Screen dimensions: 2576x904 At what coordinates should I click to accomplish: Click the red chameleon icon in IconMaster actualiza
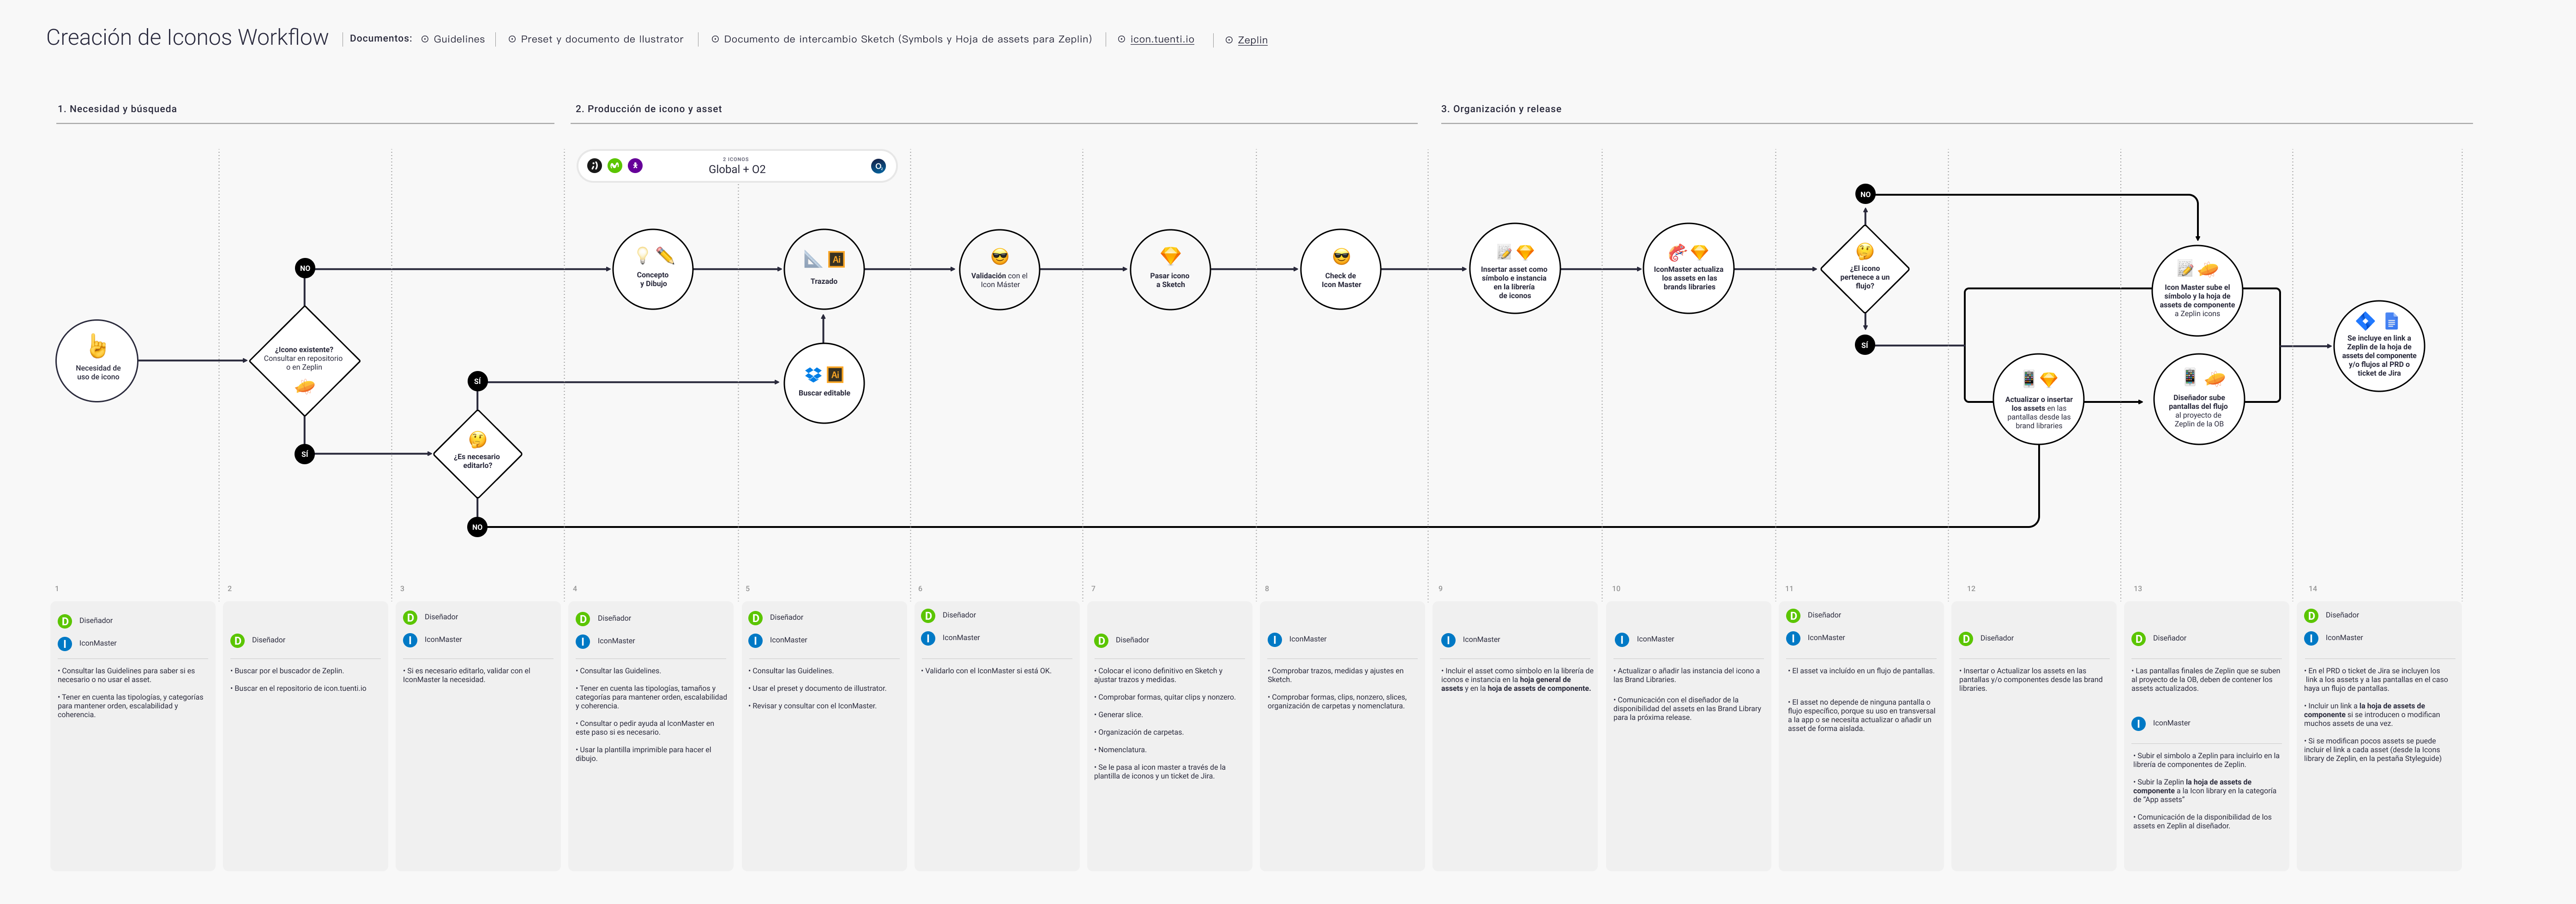pos(1677,252)
